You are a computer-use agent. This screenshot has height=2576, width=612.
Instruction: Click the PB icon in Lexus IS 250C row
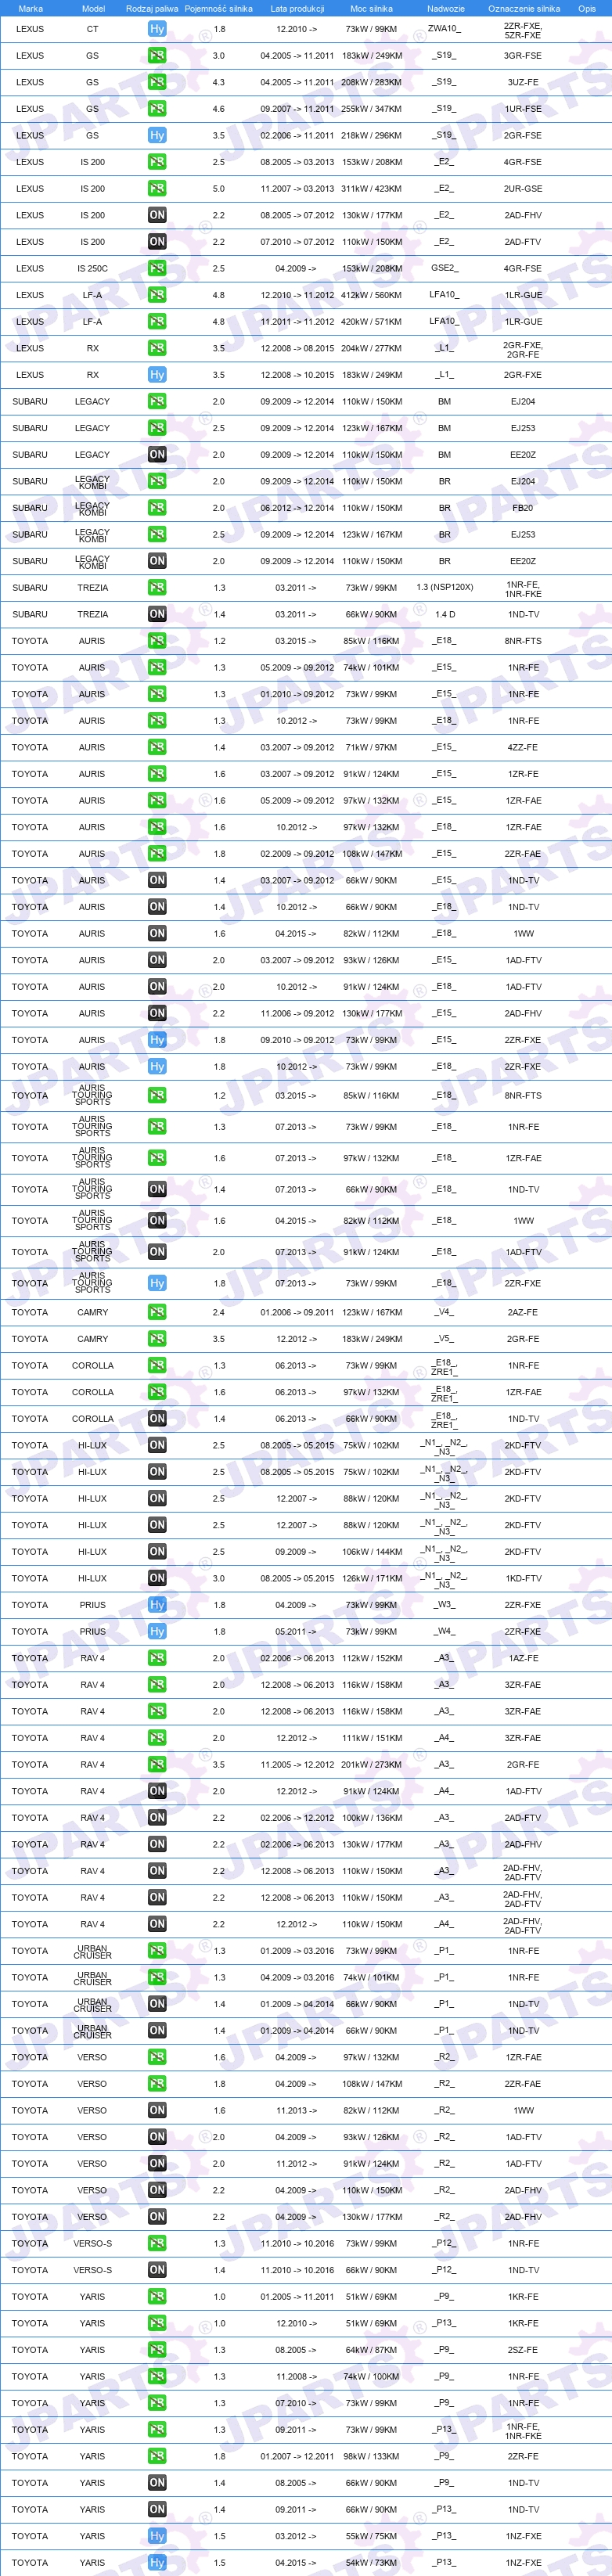(x=157, y=268)
